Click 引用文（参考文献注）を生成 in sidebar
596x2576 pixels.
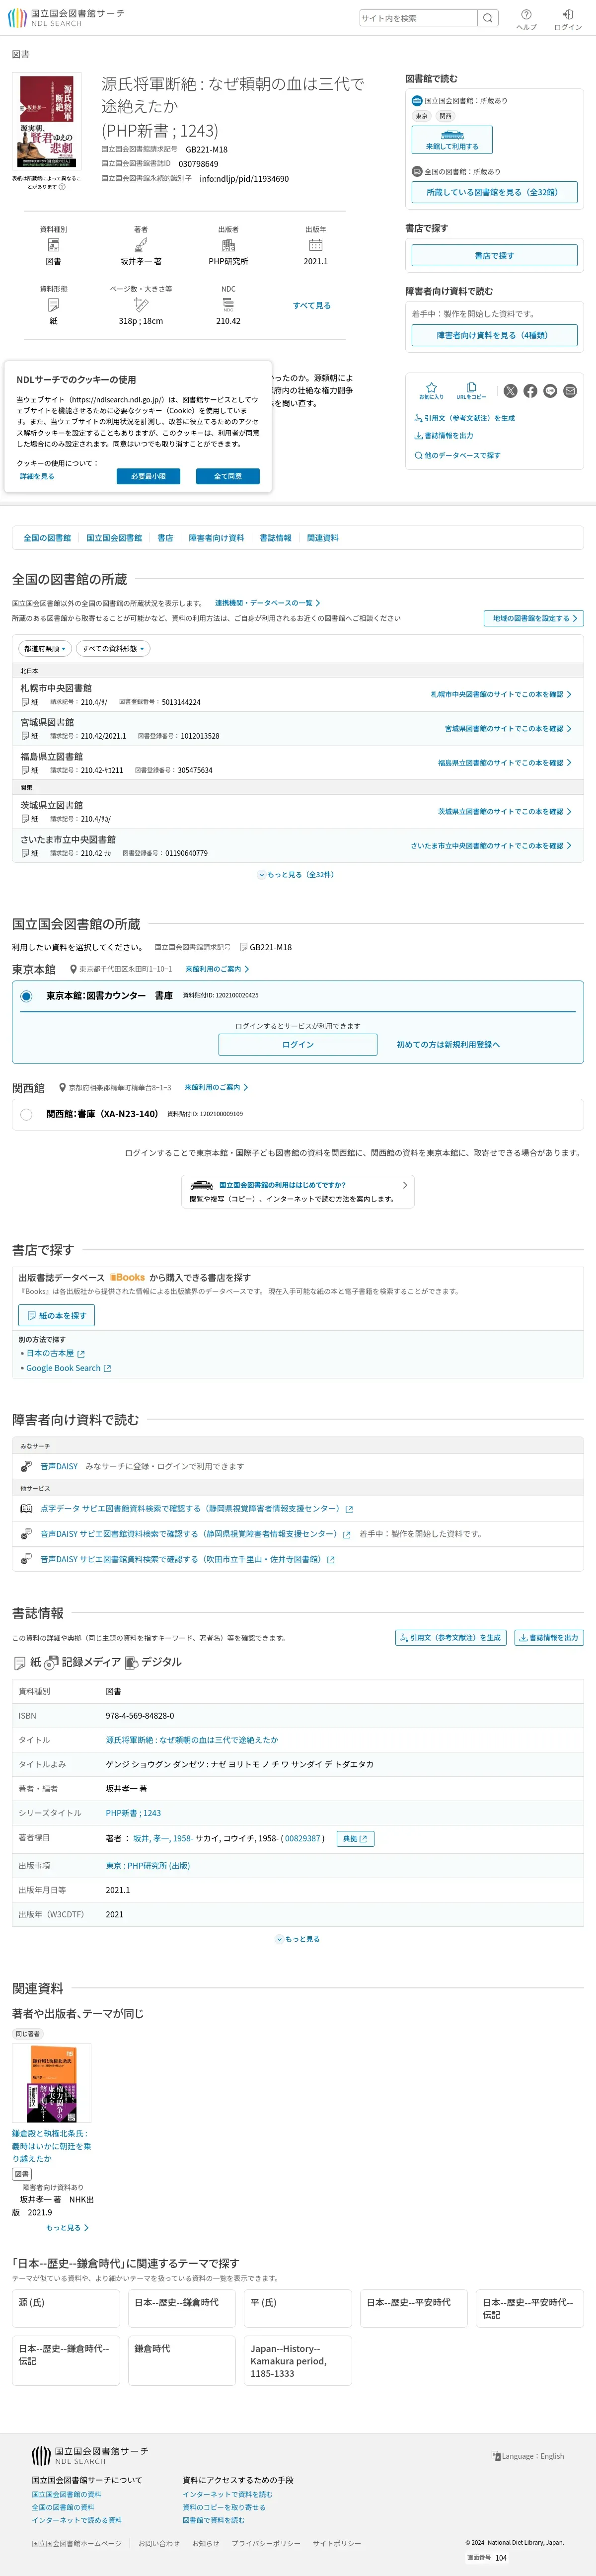pos(464,418)
